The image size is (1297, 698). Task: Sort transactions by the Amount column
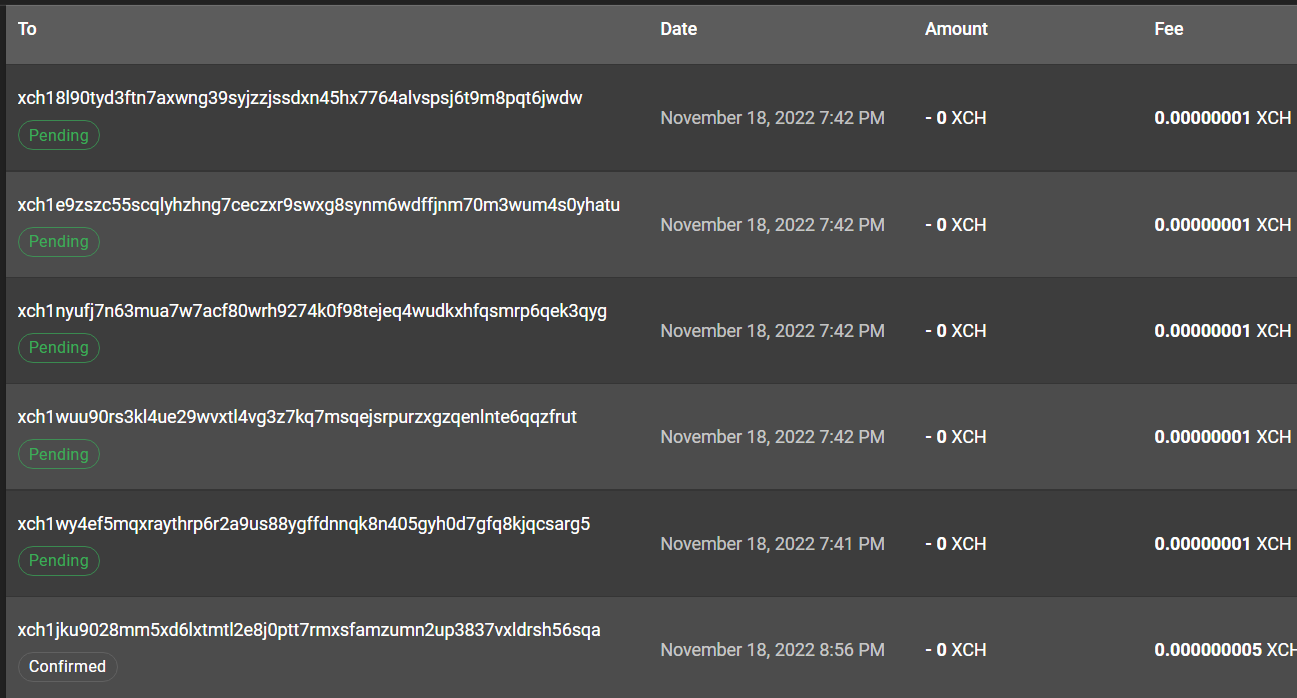[x=956, y=29]
